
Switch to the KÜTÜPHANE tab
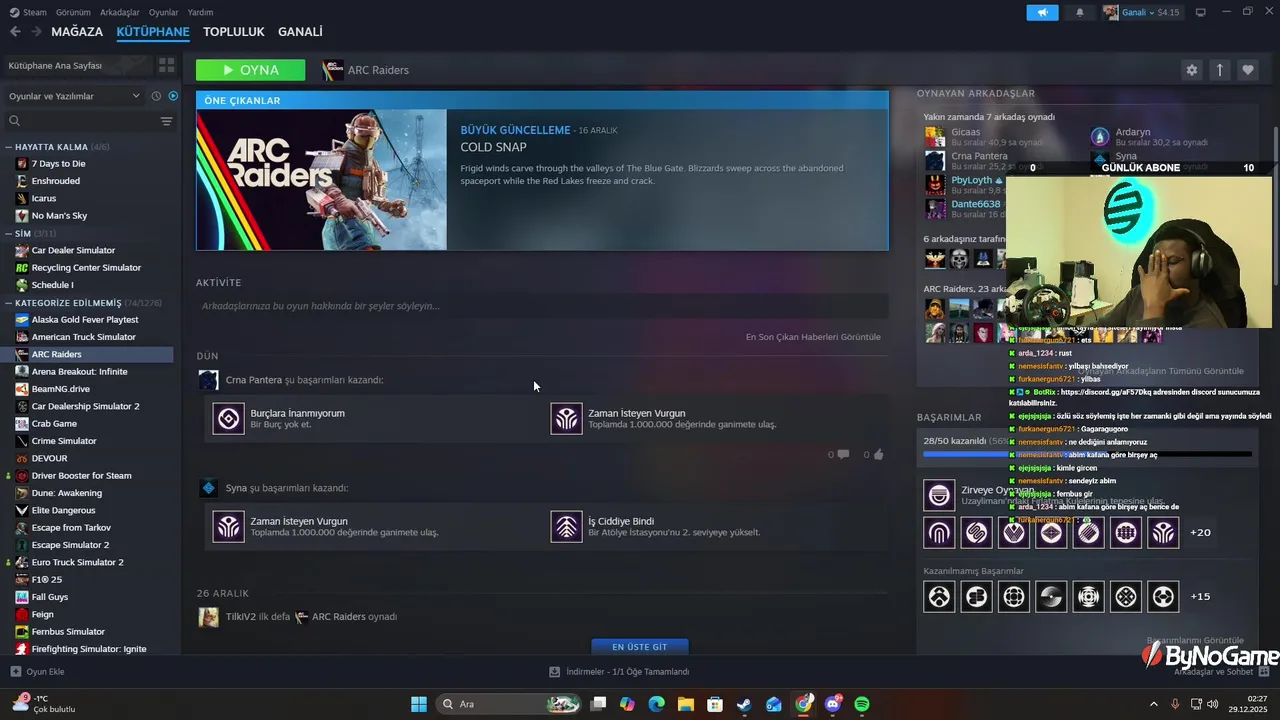pos(153,32)
